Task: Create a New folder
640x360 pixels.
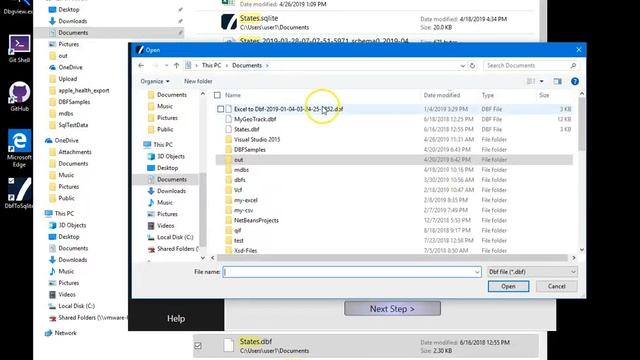Action: [198, 81]
